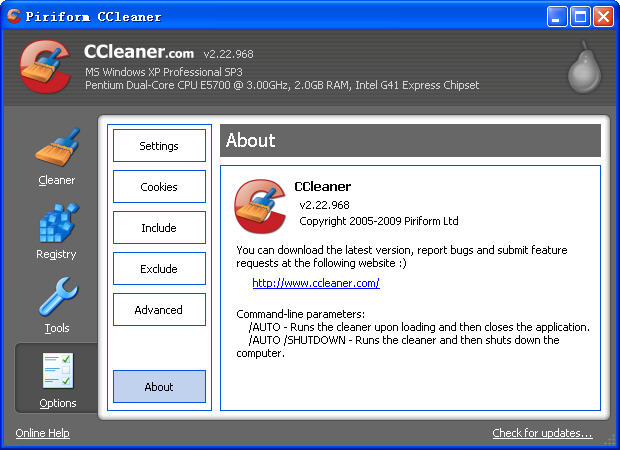Click the CCleaner logo in About panel
620x450 pixels.
coord(260,205)
